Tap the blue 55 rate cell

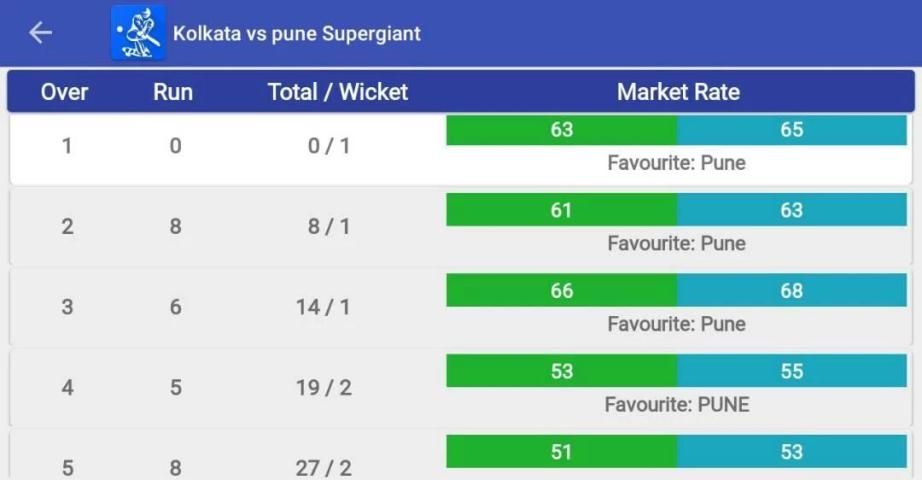point(791,371)
